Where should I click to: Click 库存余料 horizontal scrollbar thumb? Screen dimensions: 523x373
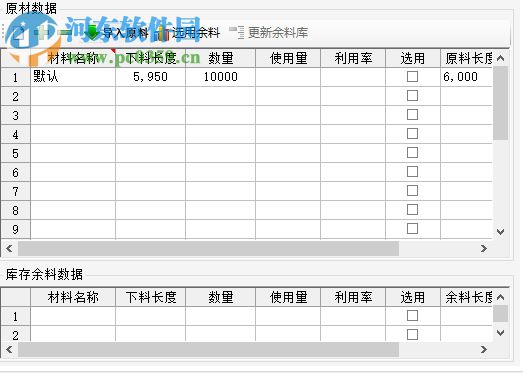click(208, 349)
